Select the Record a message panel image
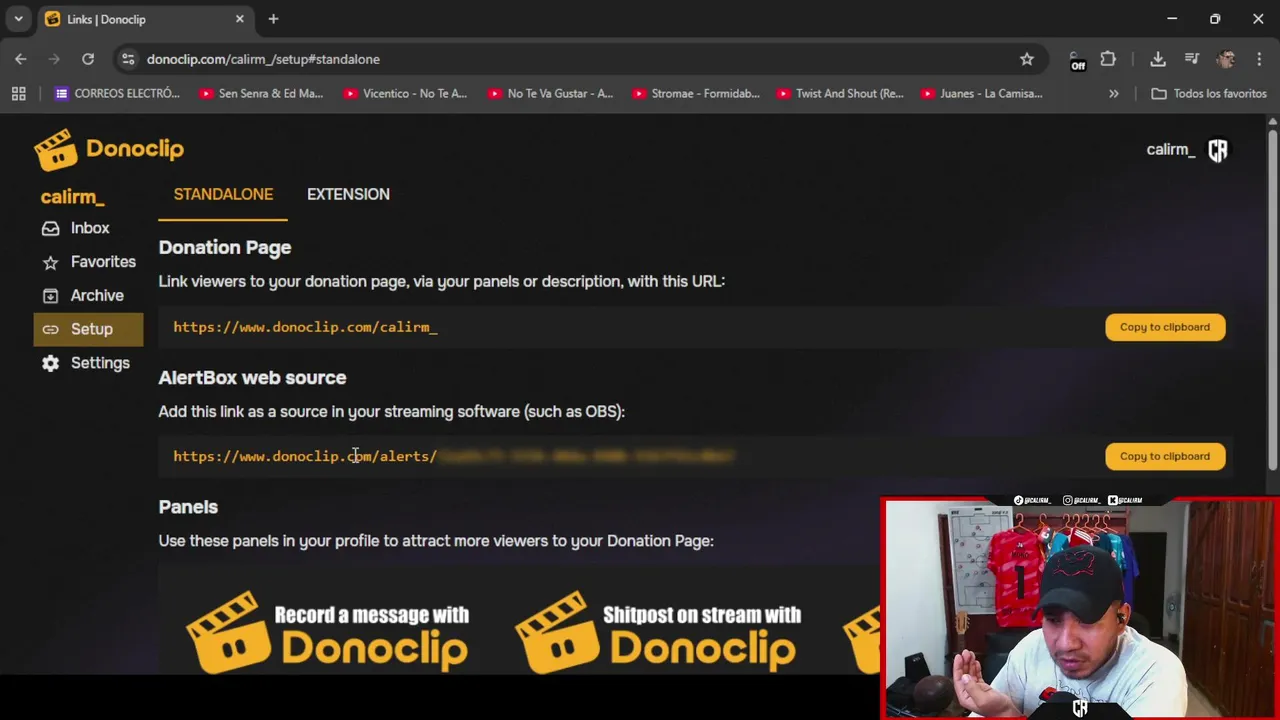The image size is (1280, 720). point(328,632)
